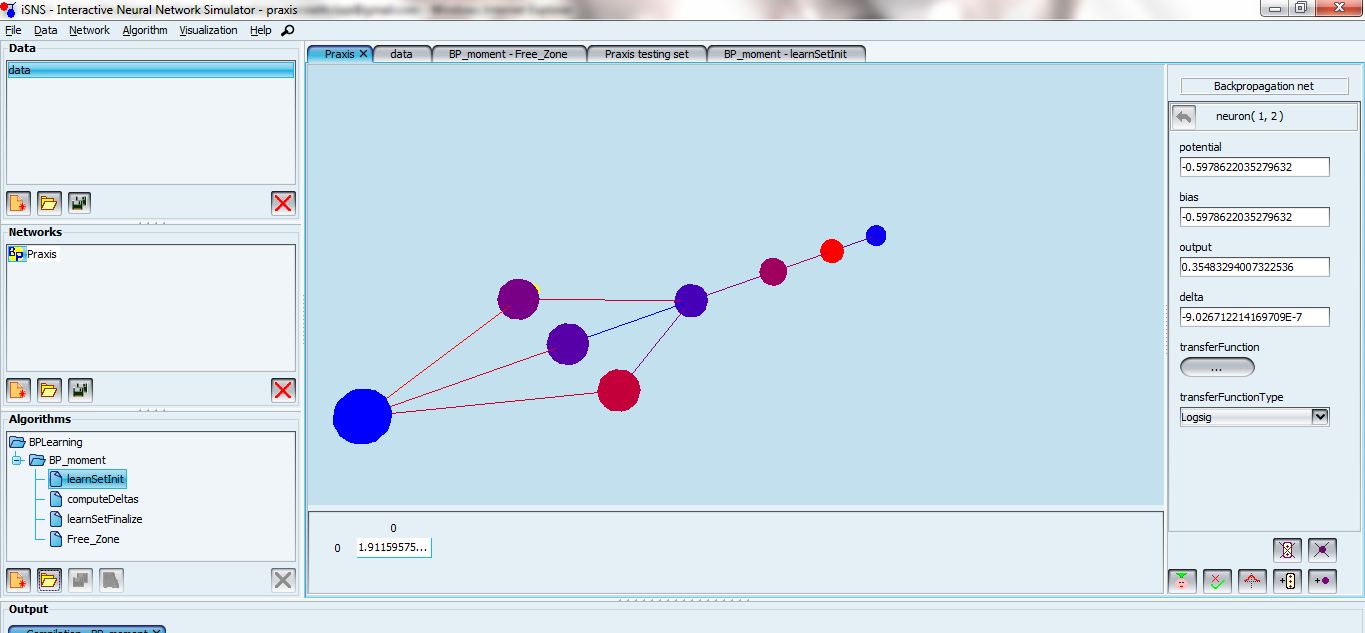
Task: Click the save icon in the Networks panel
Action: tap(79, 390)
